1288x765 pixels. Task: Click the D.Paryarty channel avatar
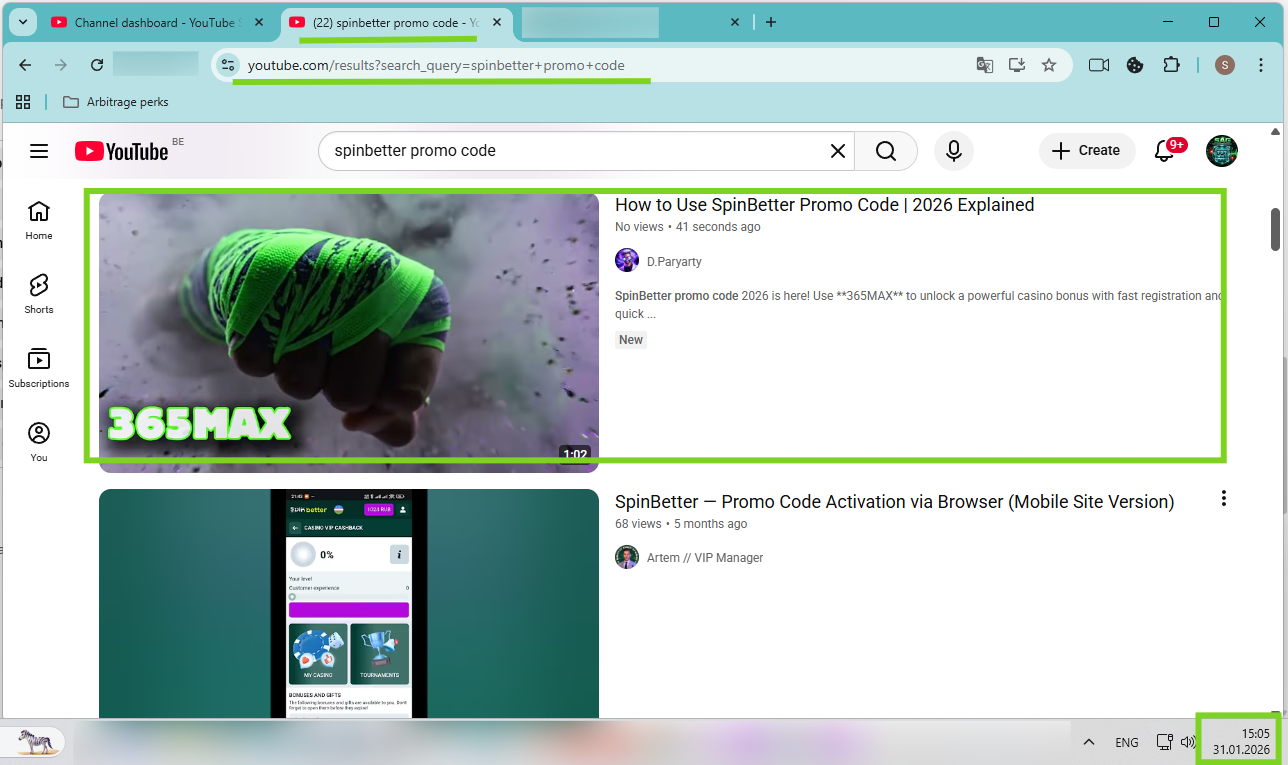627,261
